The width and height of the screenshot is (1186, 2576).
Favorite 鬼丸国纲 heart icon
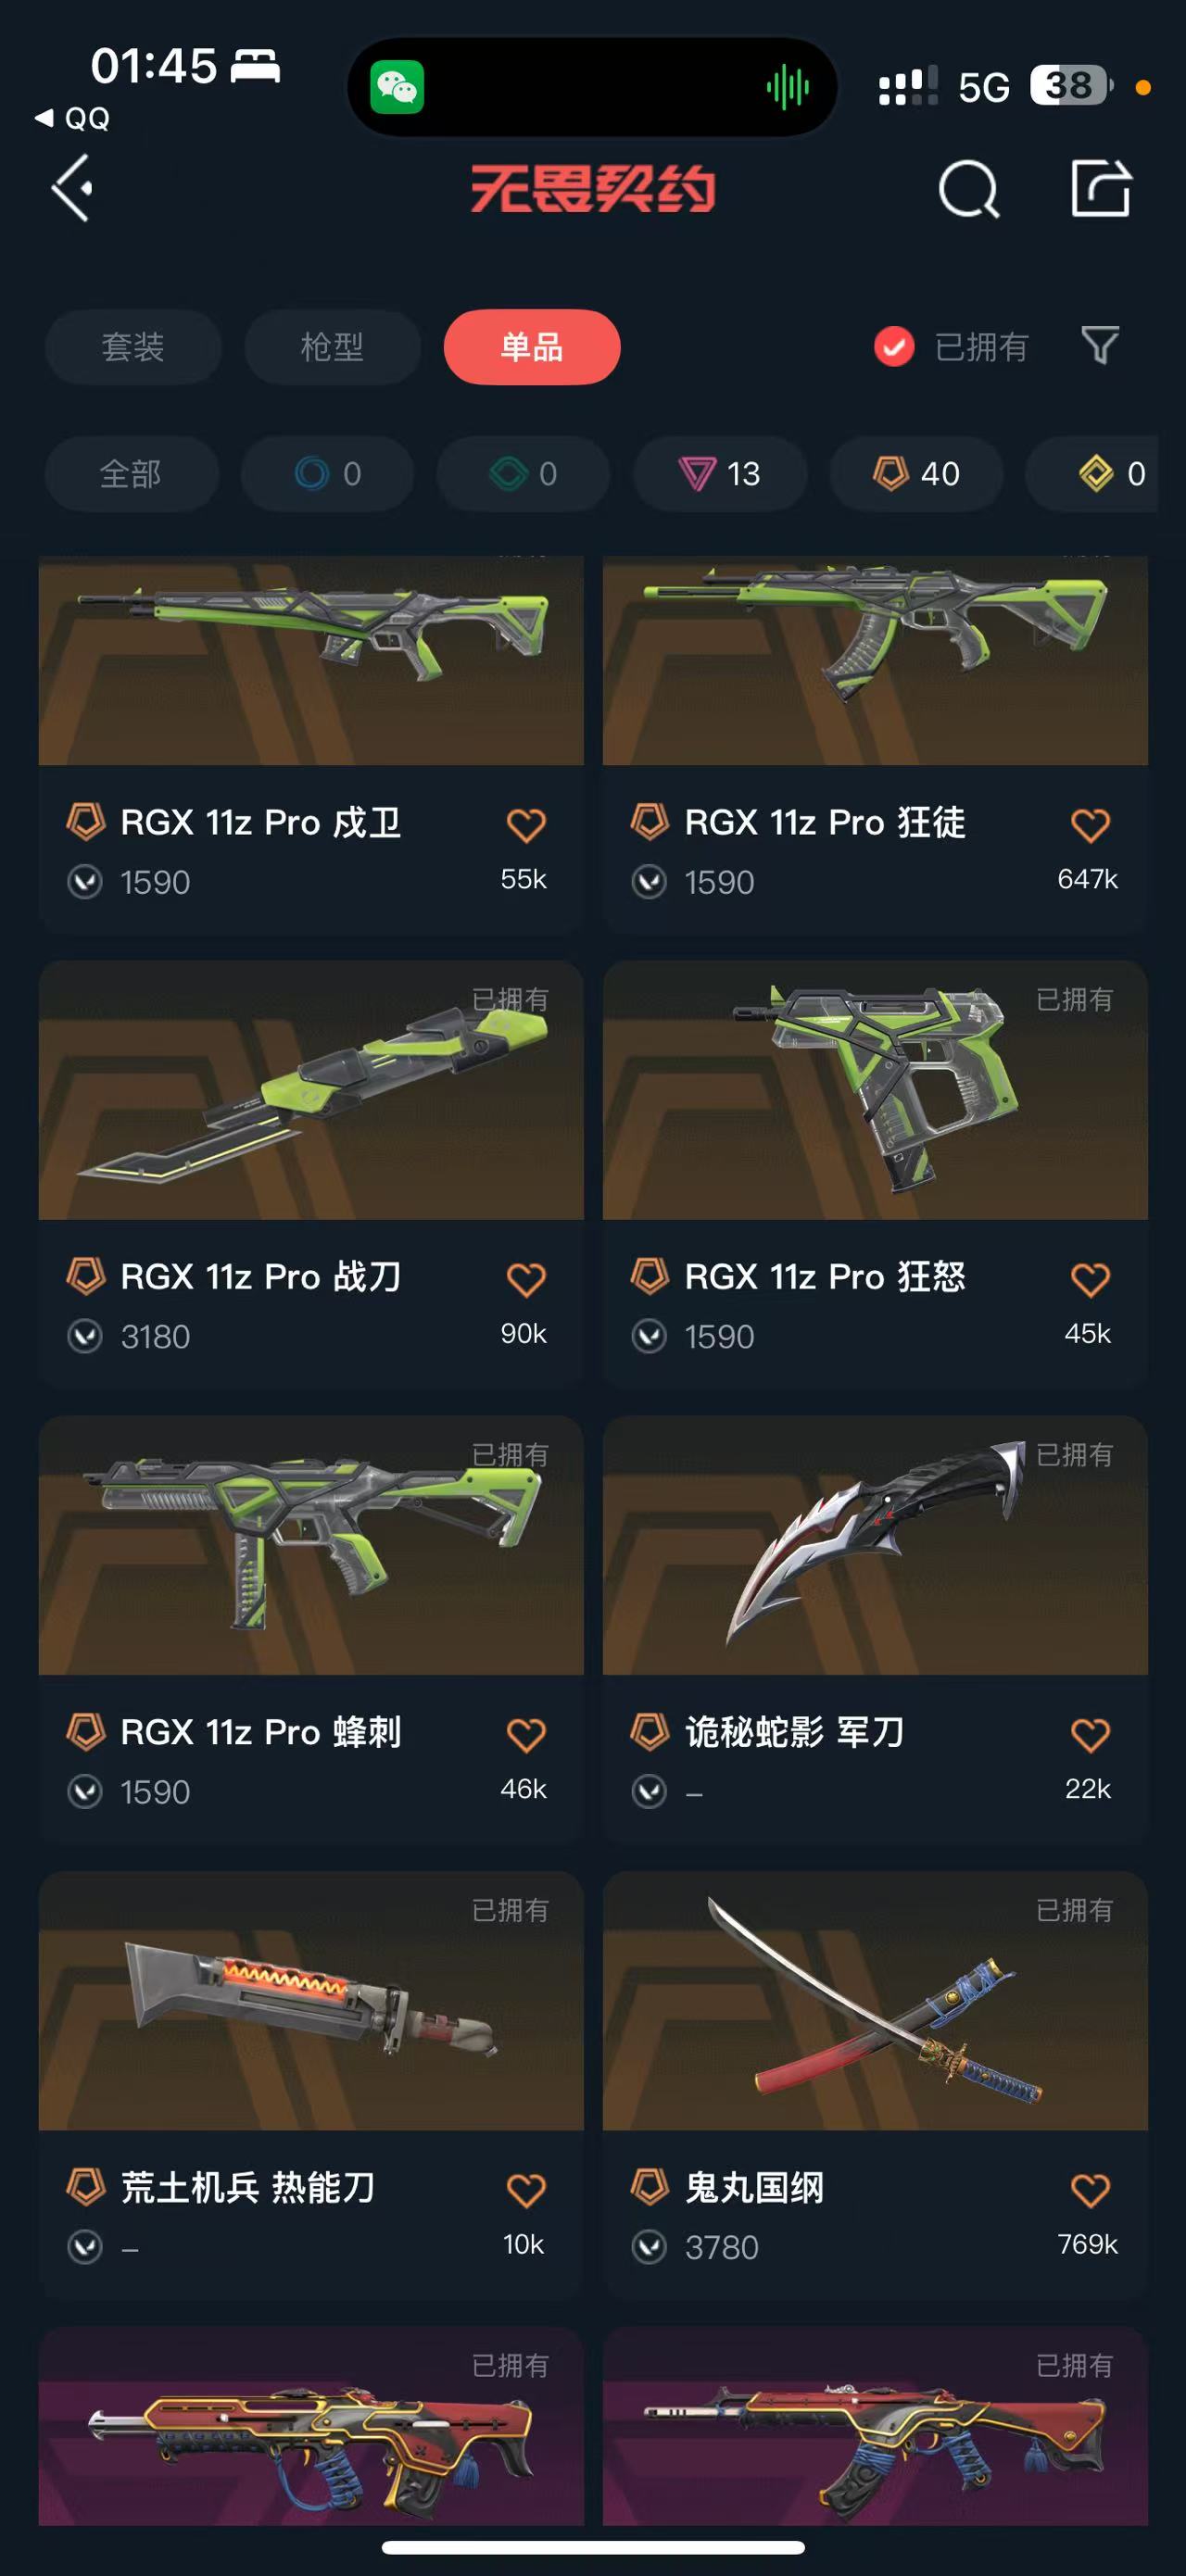coord(1090,2190)
